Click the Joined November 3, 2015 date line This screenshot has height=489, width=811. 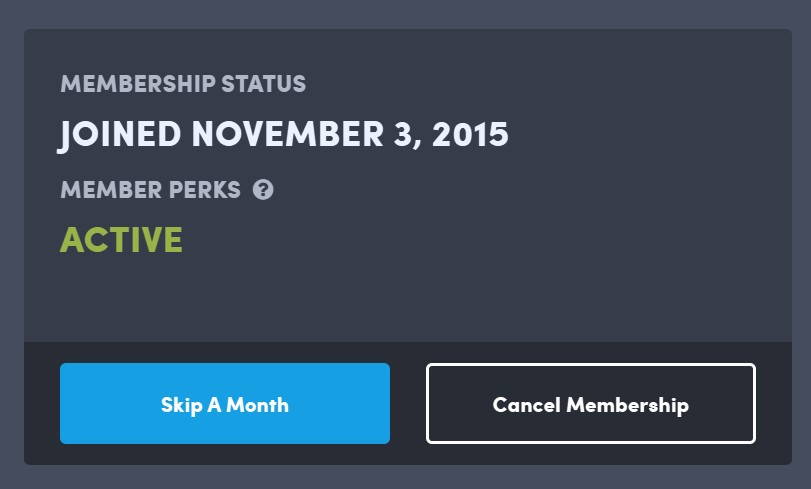pyautogui.click(x=283, y=134)
